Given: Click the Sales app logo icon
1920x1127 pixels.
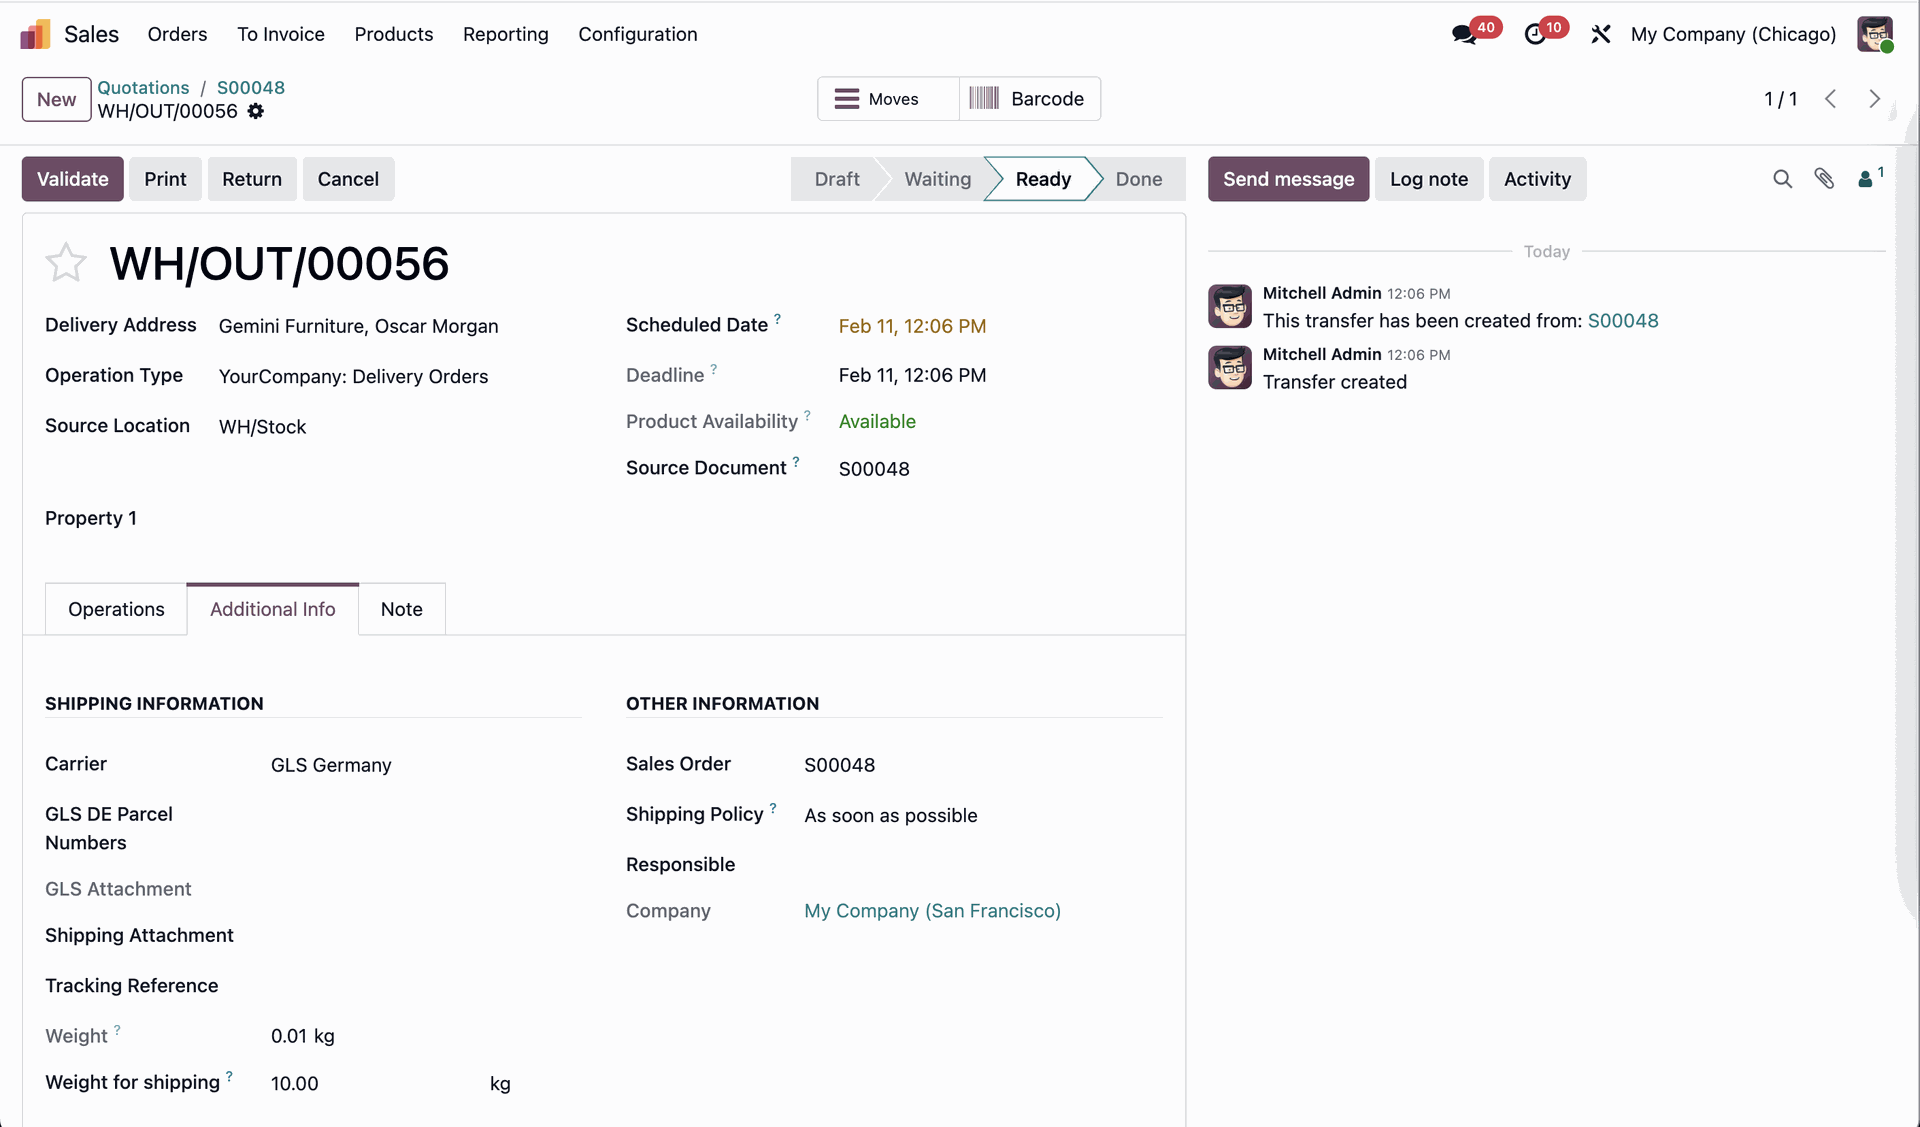Looking at the screenshot, I should click(35, 34).
